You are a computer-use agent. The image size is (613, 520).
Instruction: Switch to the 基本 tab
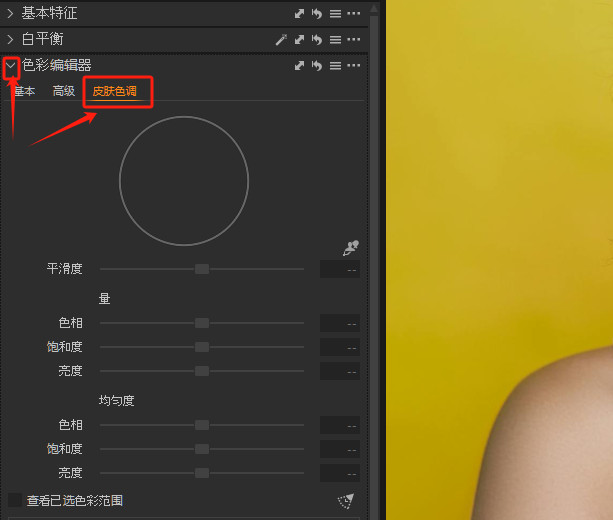[25, 91]
